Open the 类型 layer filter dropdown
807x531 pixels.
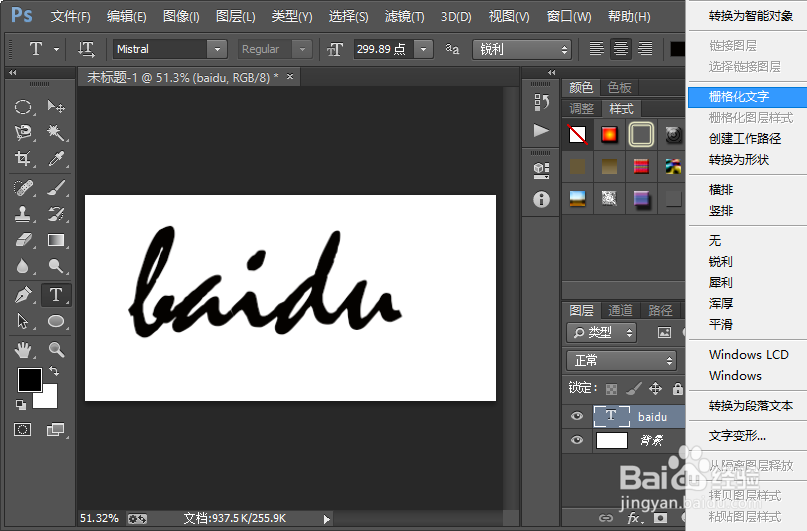(x=602, y=333)
